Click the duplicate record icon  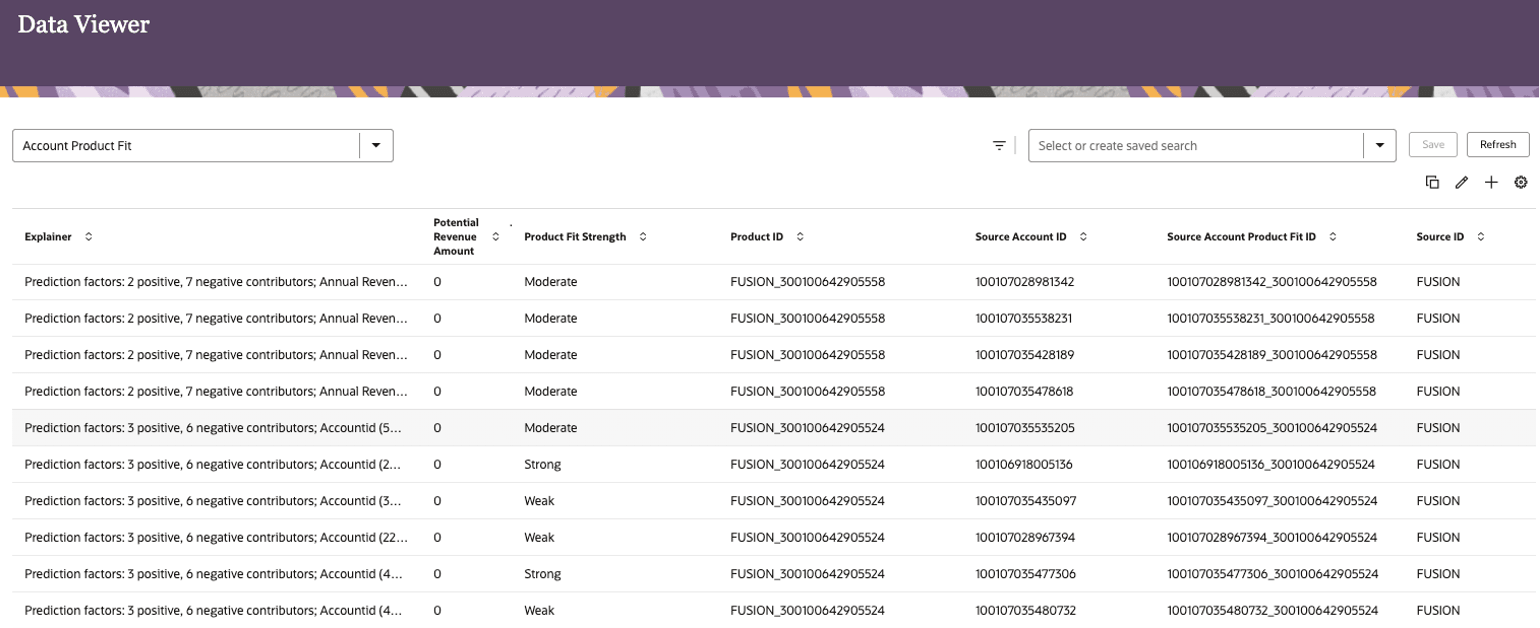1432,182
